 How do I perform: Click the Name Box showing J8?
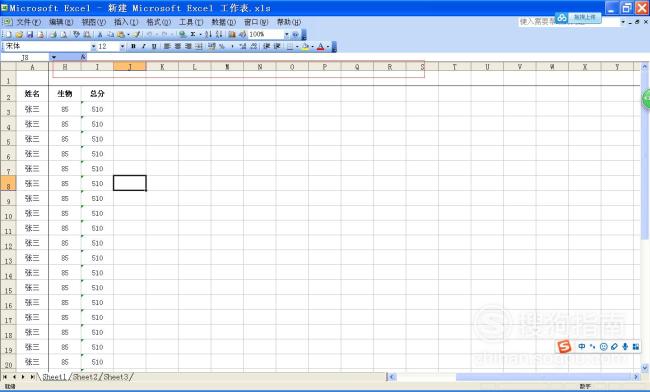pyautogui.click(x=25, y=57)
